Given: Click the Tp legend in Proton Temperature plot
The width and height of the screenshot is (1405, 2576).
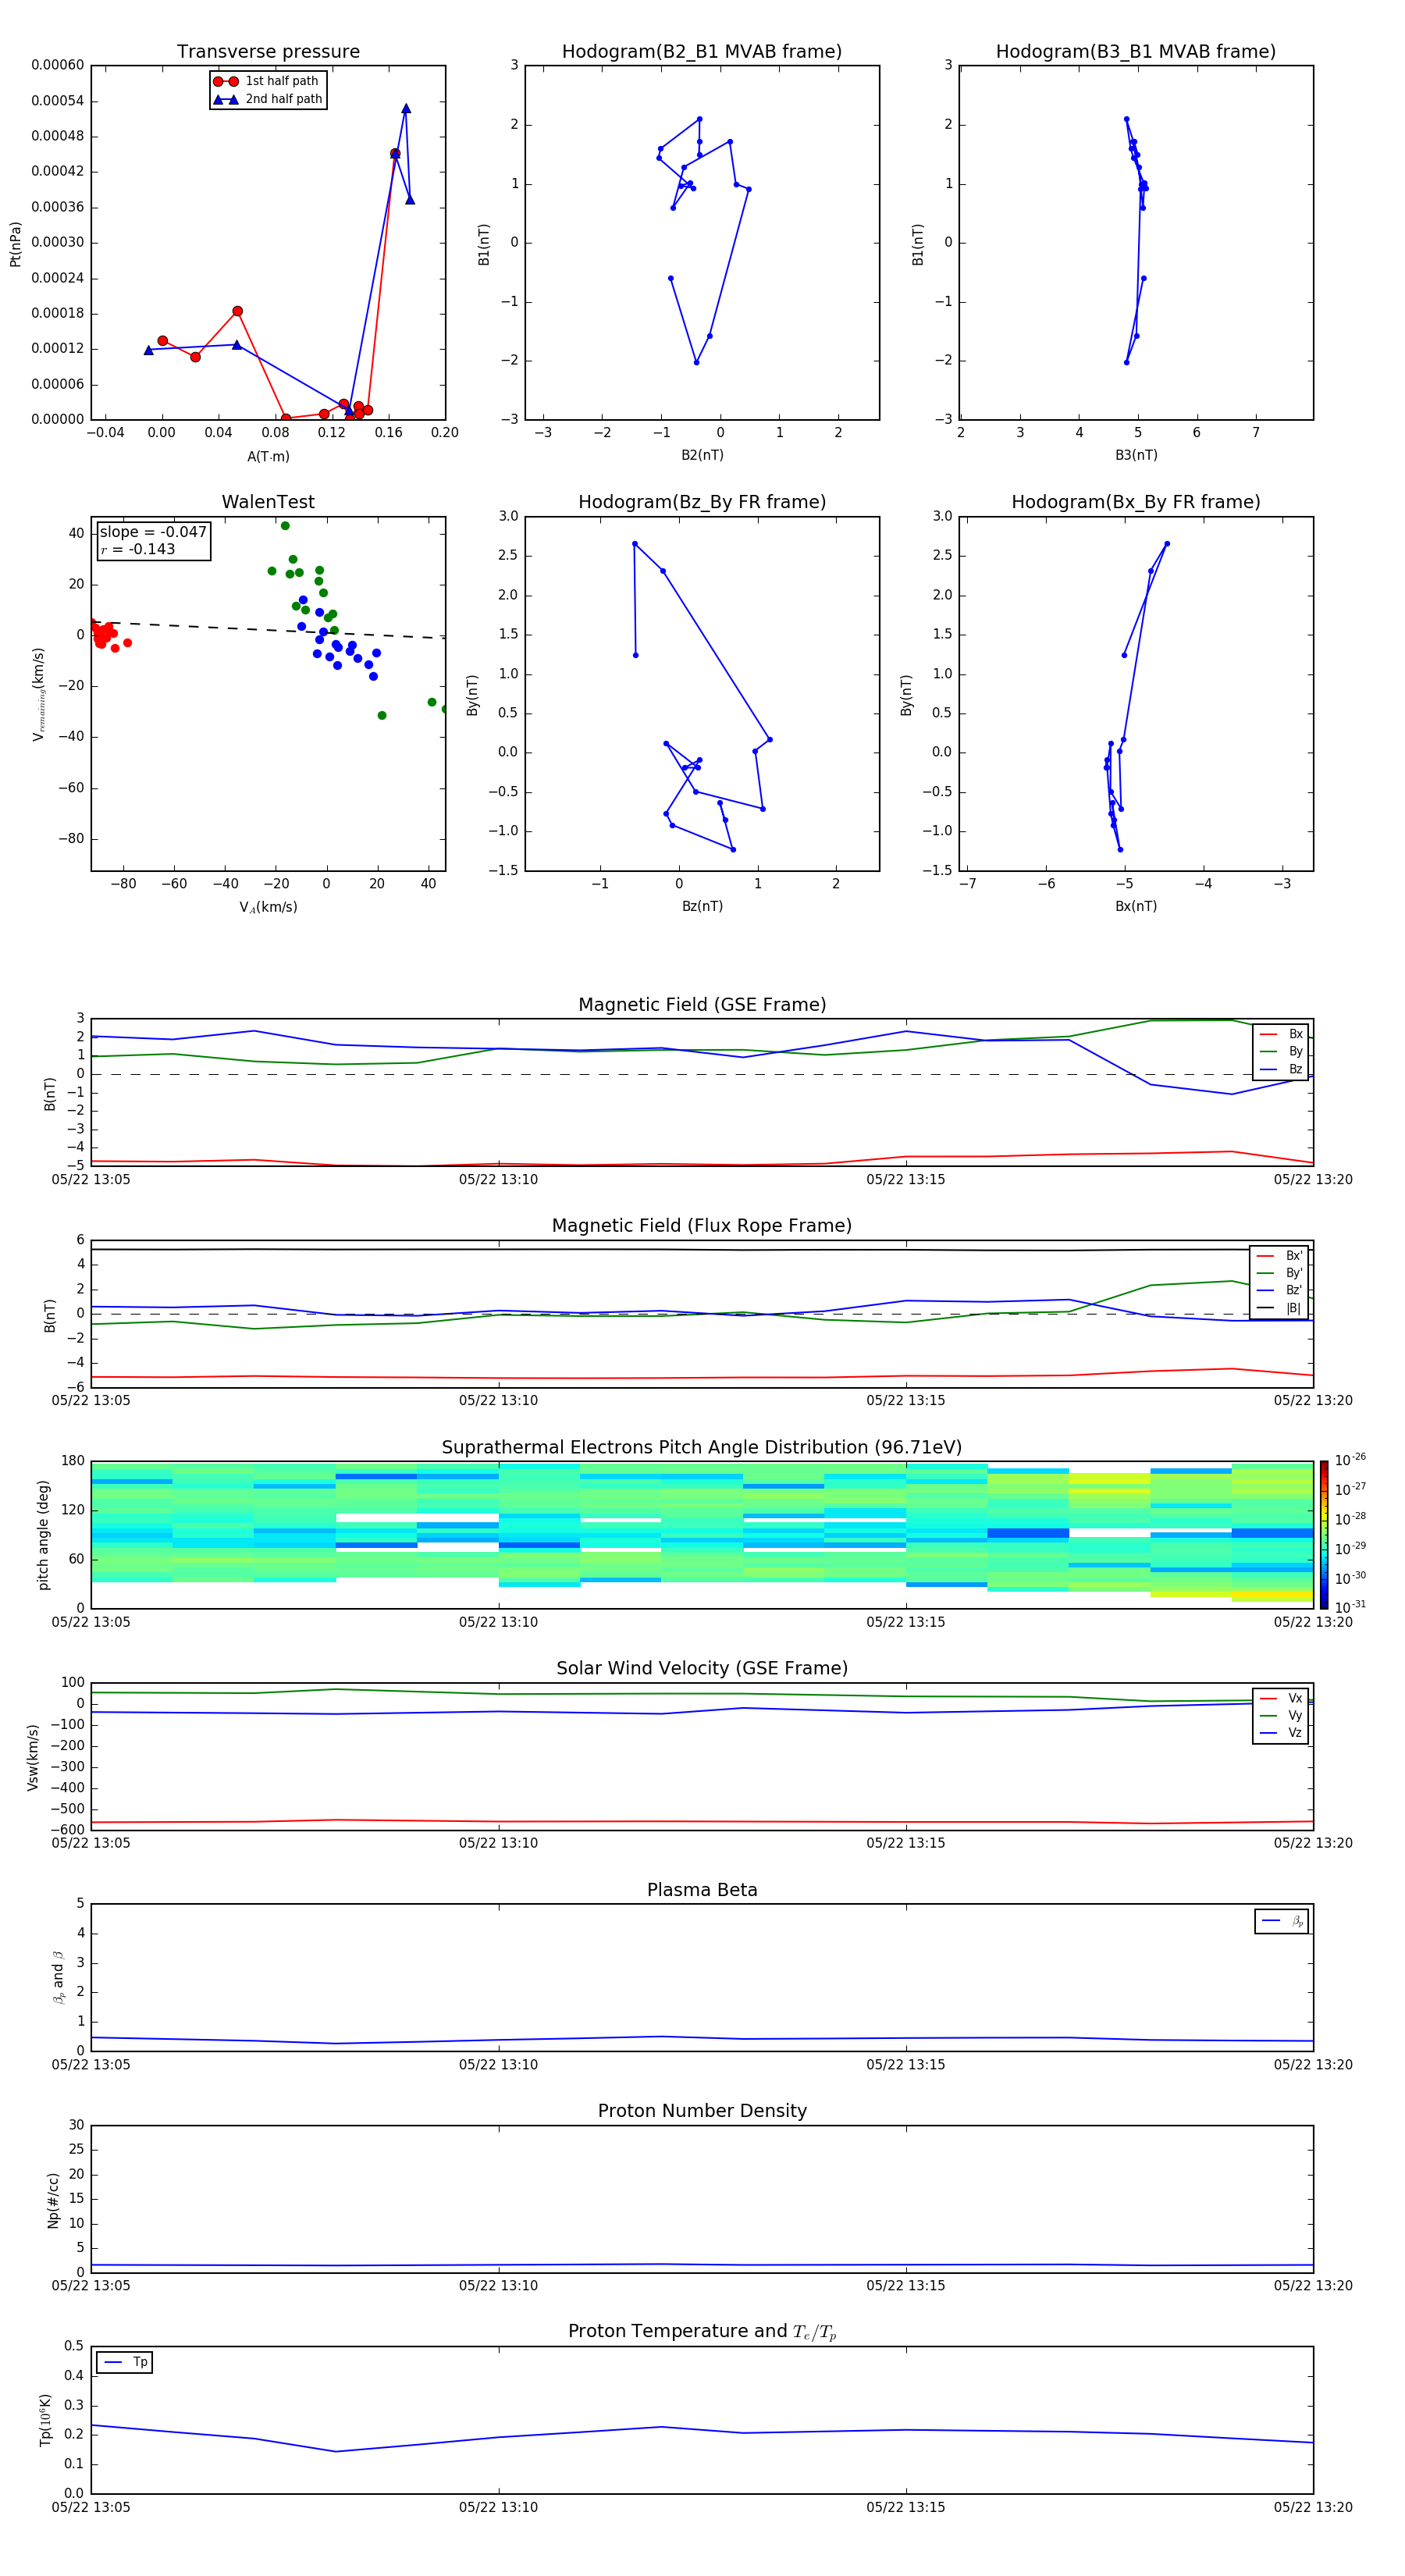Looking at the screenshot, I should point(125,2362).
